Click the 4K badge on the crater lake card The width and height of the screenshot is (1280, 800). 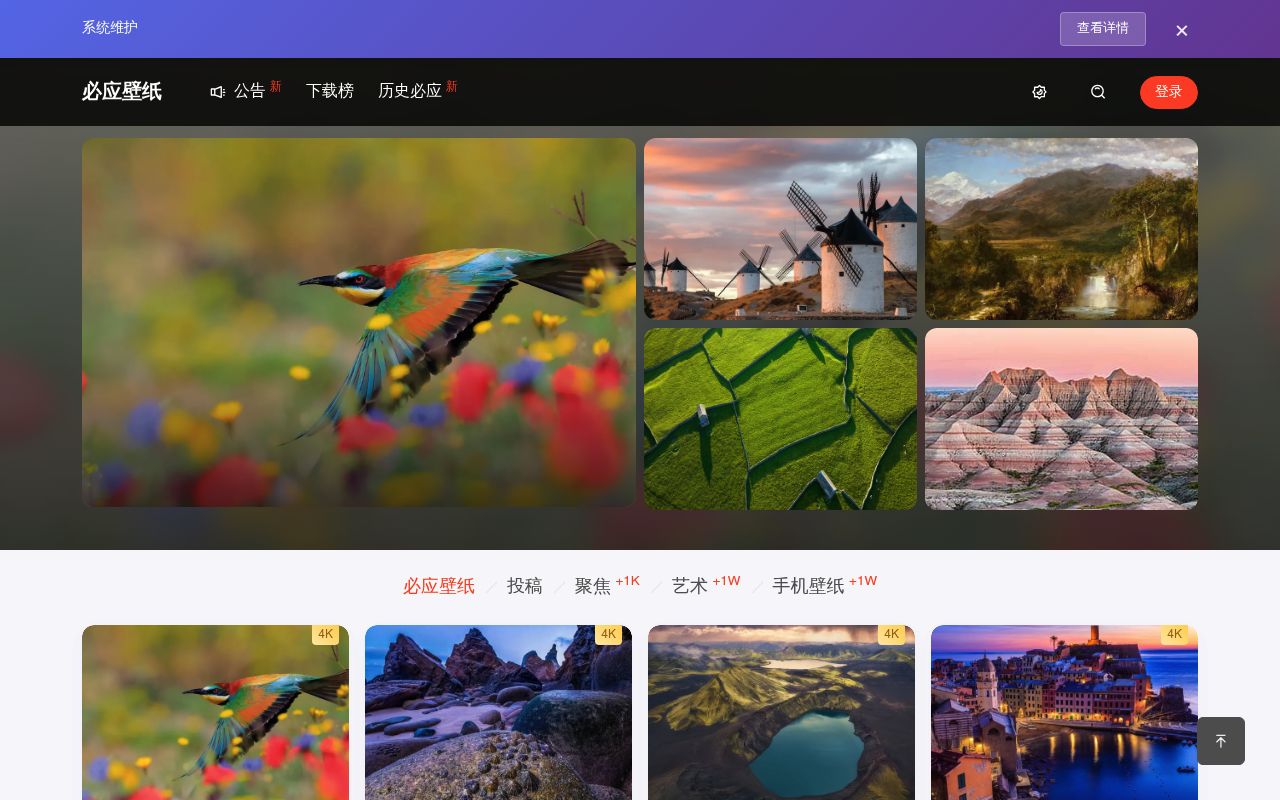click(891, 634)
